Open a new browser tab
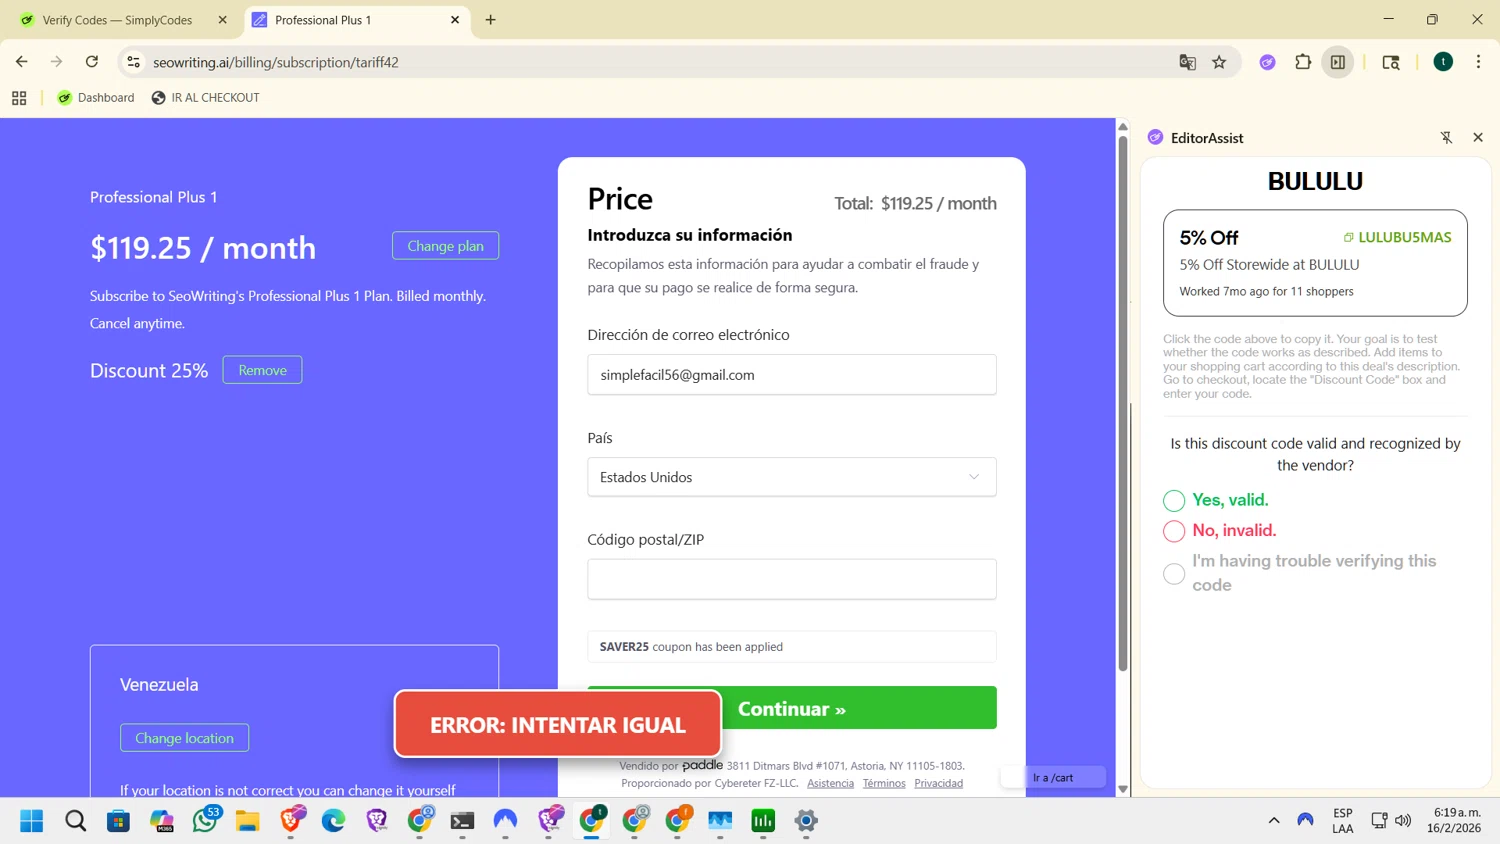The width and height of the screenshot is (1500, 844). 490,20
